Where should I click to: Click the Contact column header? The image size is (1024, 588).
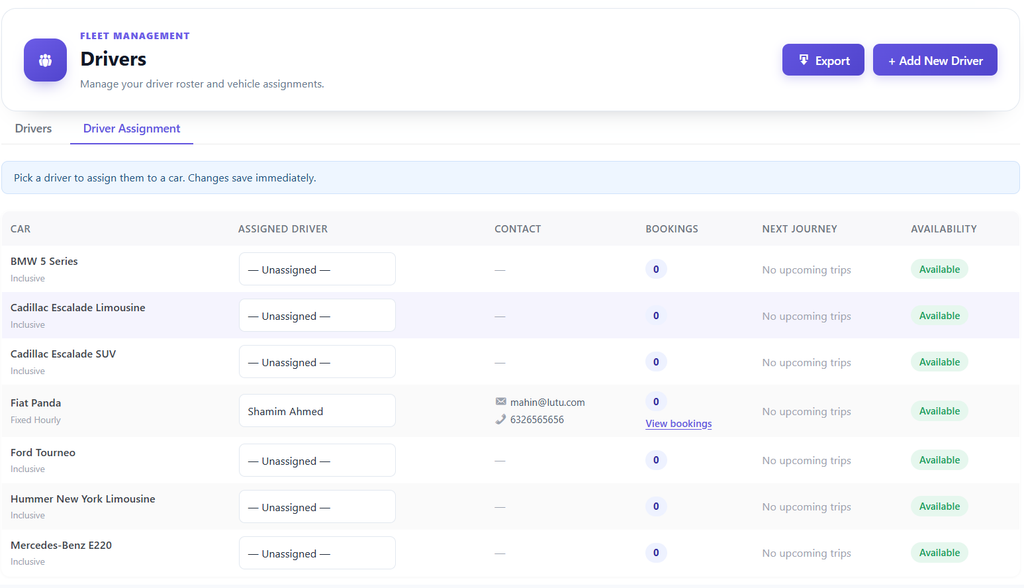click(518, 229)
